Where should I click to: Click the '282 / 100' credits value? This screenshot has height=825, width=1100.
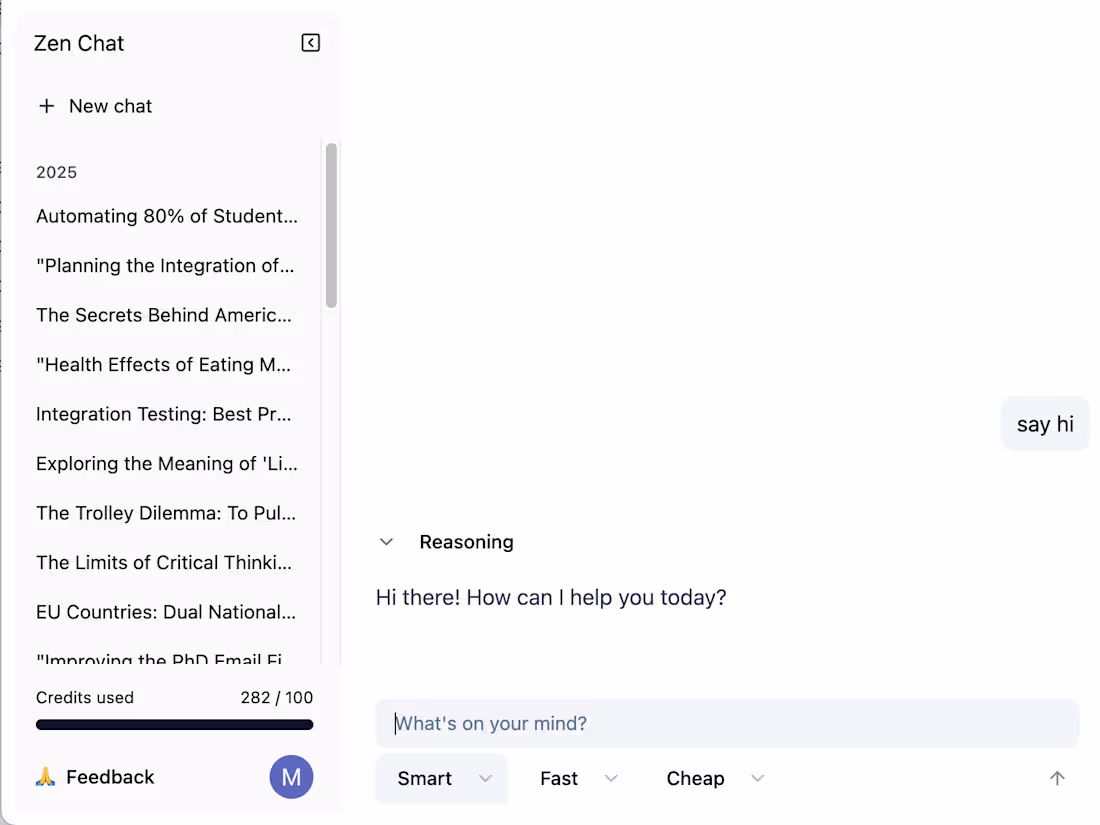click(276, 697)
